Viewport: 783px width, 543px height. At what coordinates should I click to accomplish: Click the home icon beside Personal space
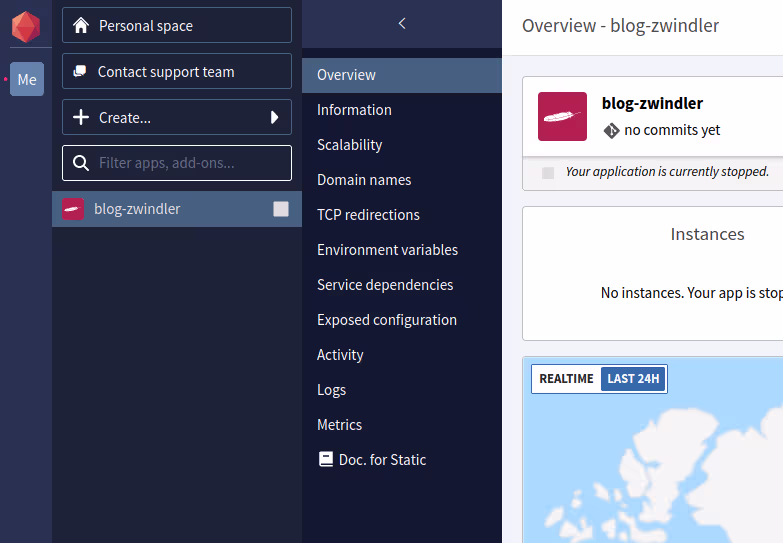coord(81,26)
